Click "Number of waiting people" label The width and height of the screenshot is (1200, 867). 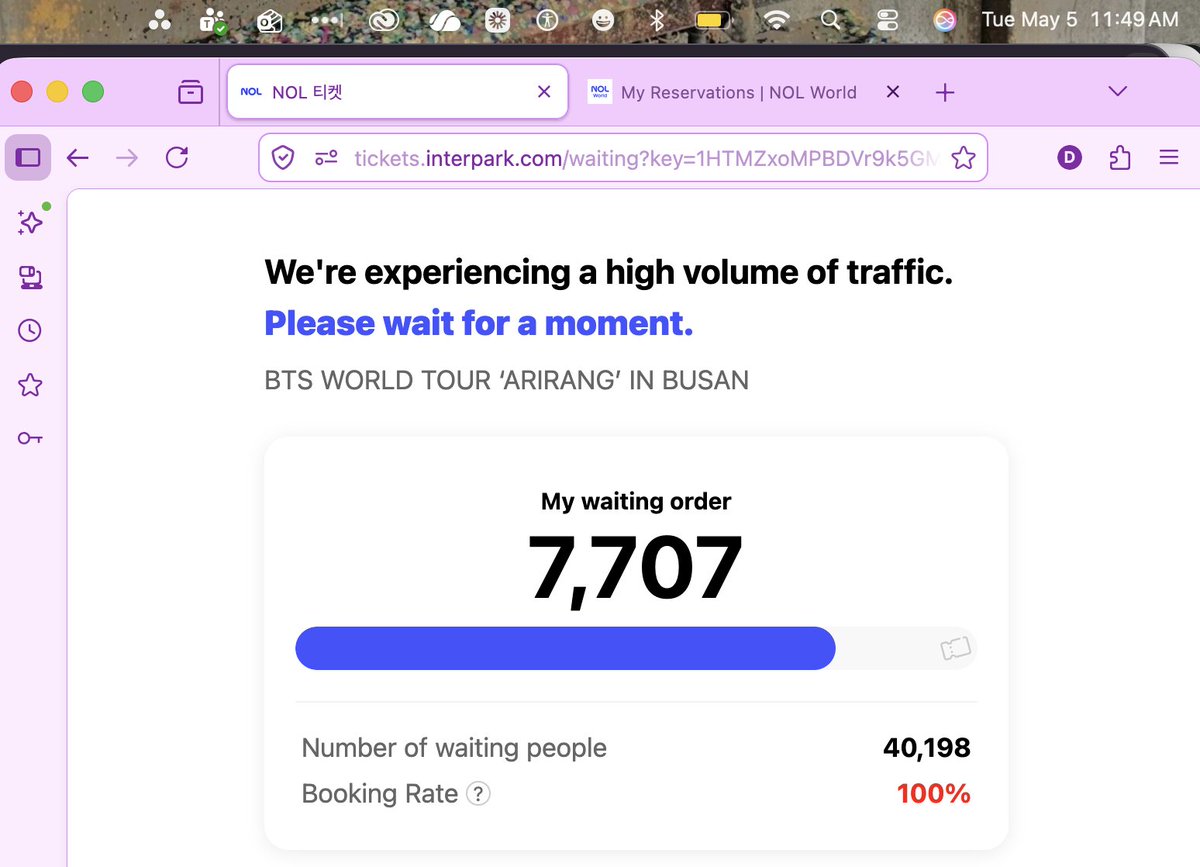click(454, 748)
